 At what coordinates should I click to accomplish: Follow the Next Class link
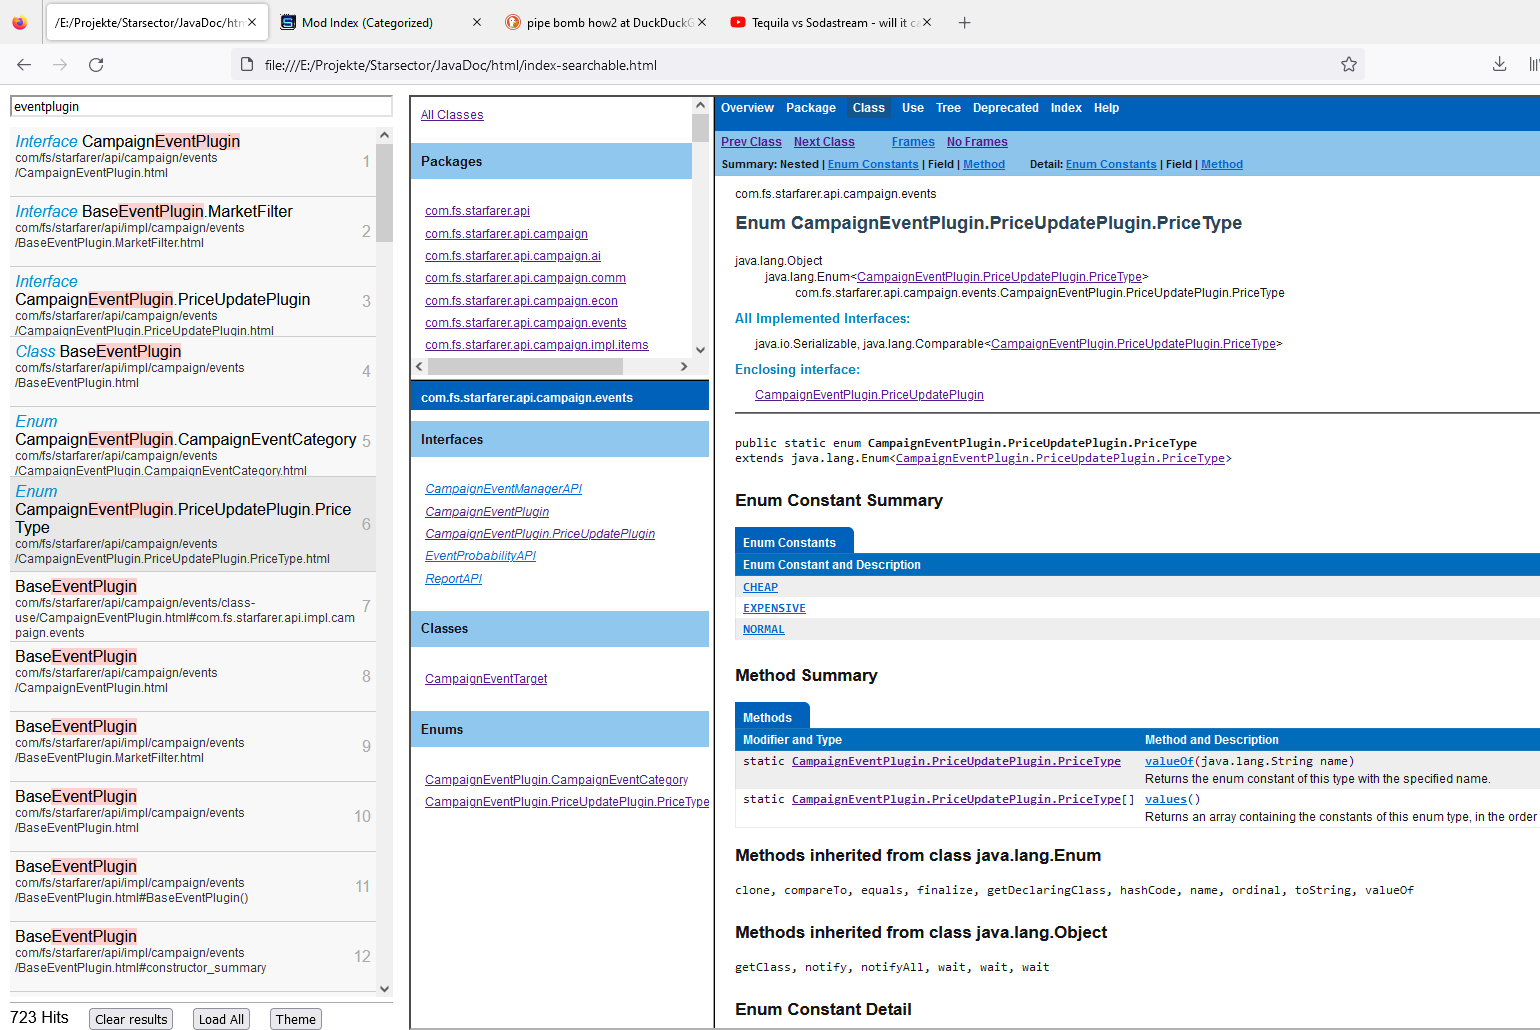click(824, 142)
